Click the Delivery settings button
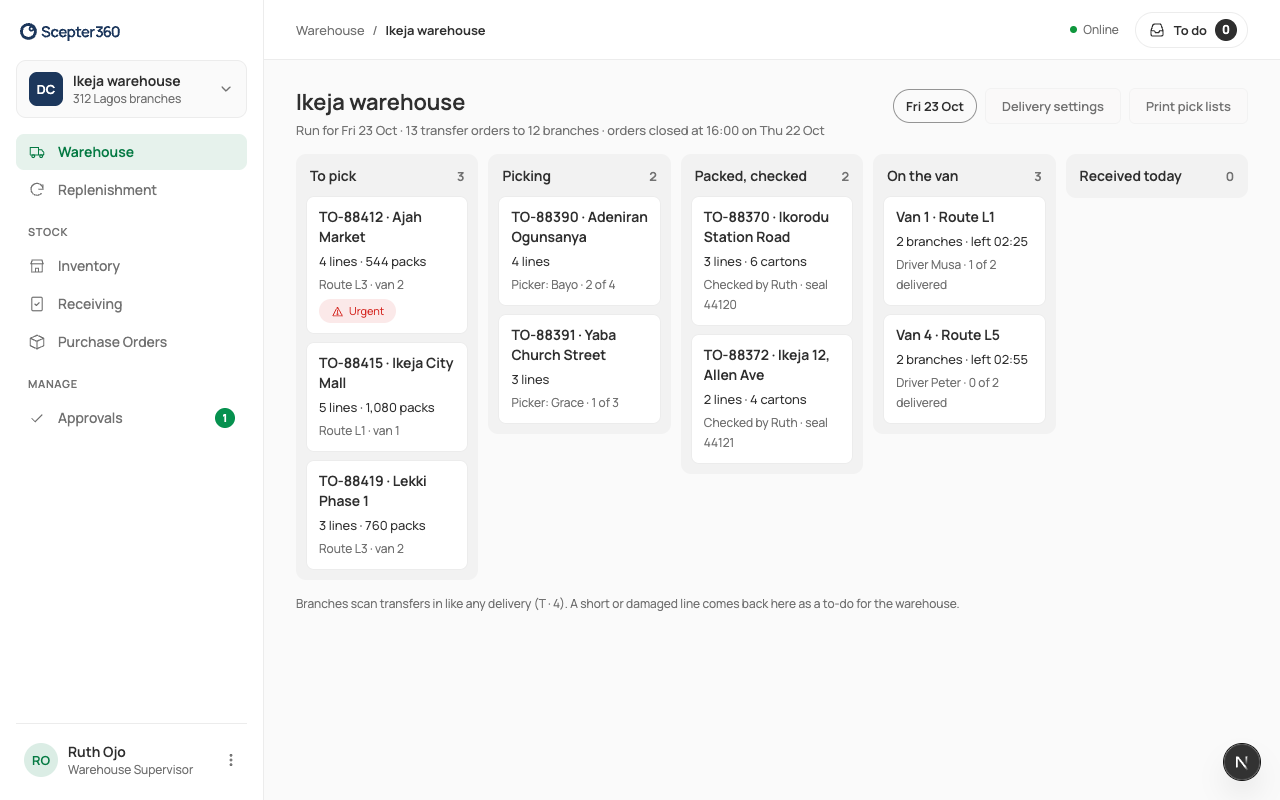The height and width of the screenshot is (800, 1280). pyautogui.click(x=1053, y=106)
